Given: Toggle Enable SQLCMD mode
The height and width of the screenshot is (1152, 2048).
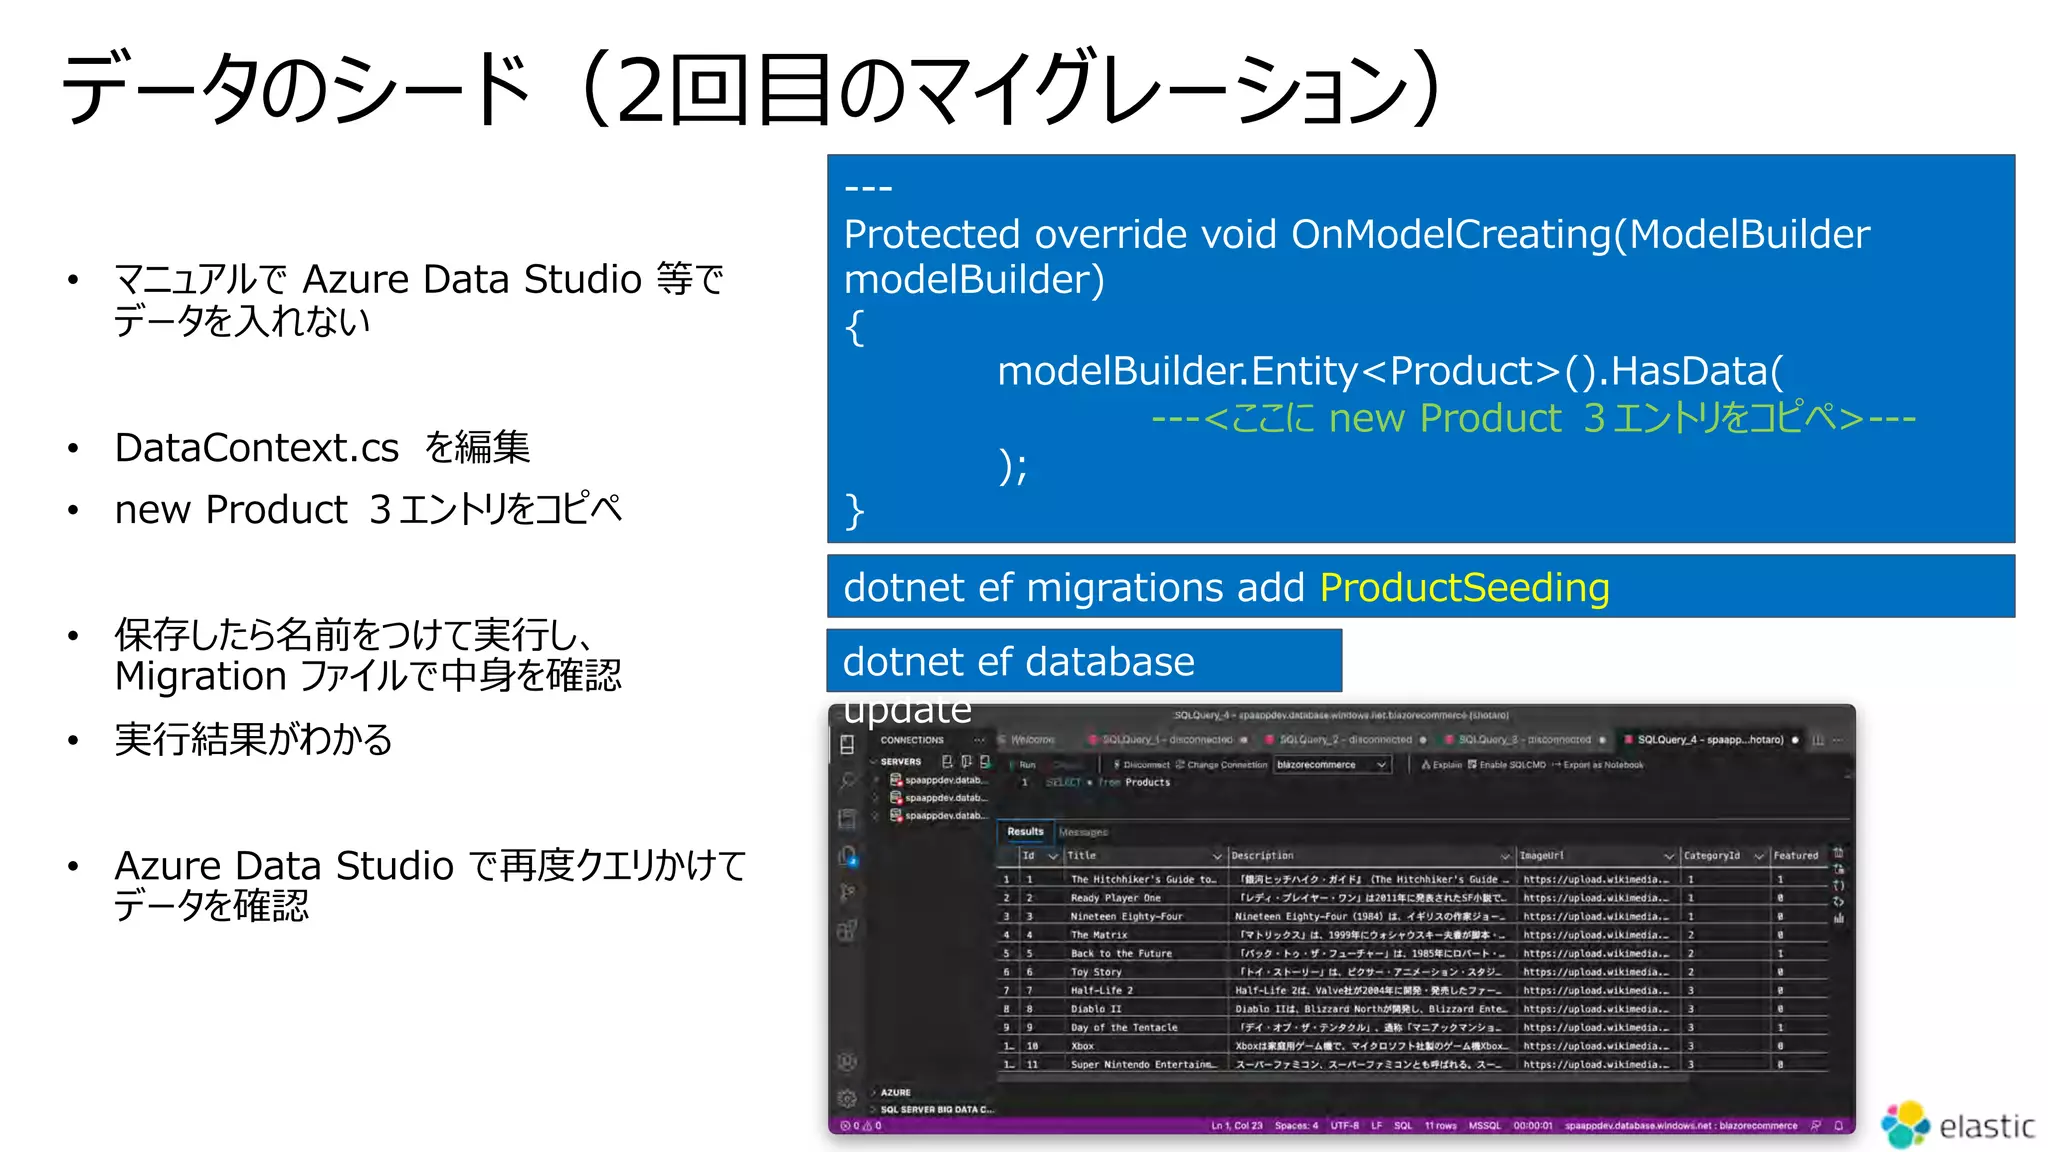Looking at the screenshot, I should pyautogui.click(x=1506, y=765).
